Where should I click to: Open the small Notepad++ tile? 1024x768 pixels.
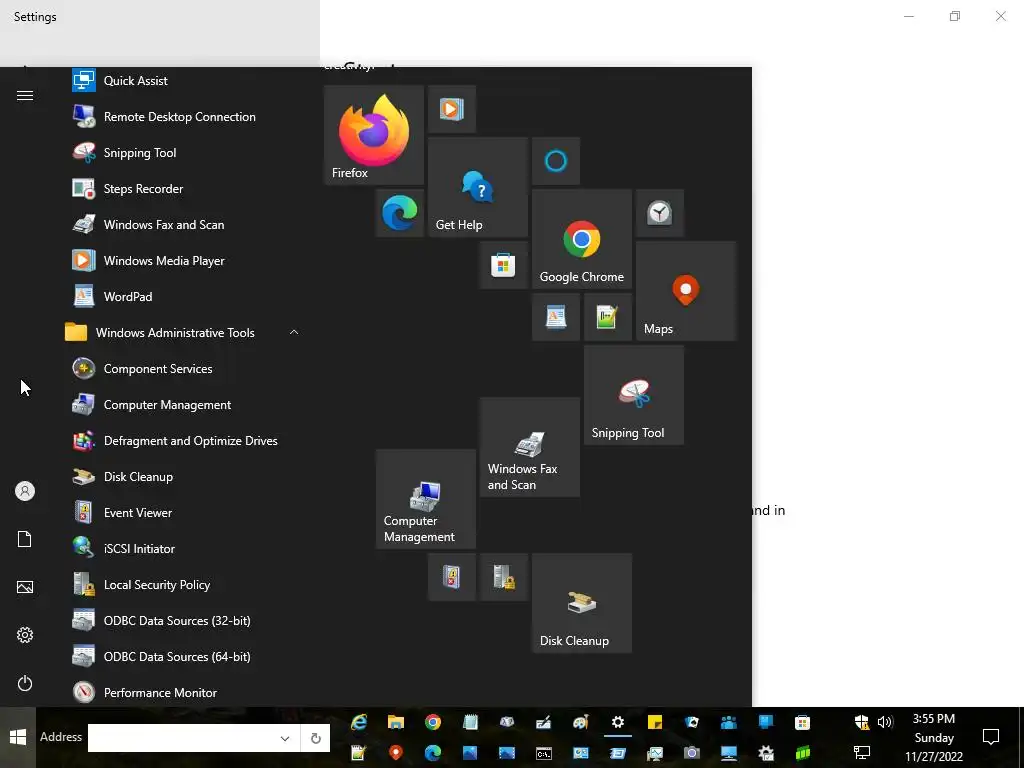(607, 317)
